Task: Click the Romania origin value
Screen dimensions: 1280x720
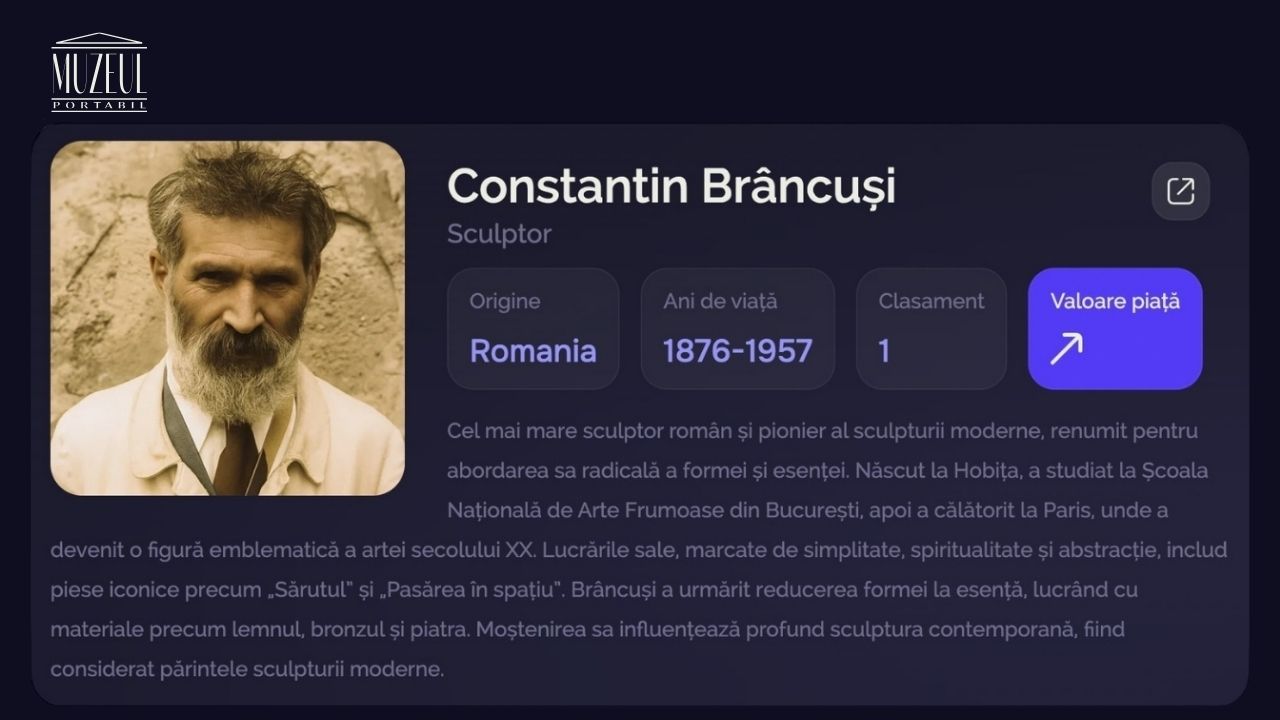Action: pyautogui.click(x=533, y=351)
